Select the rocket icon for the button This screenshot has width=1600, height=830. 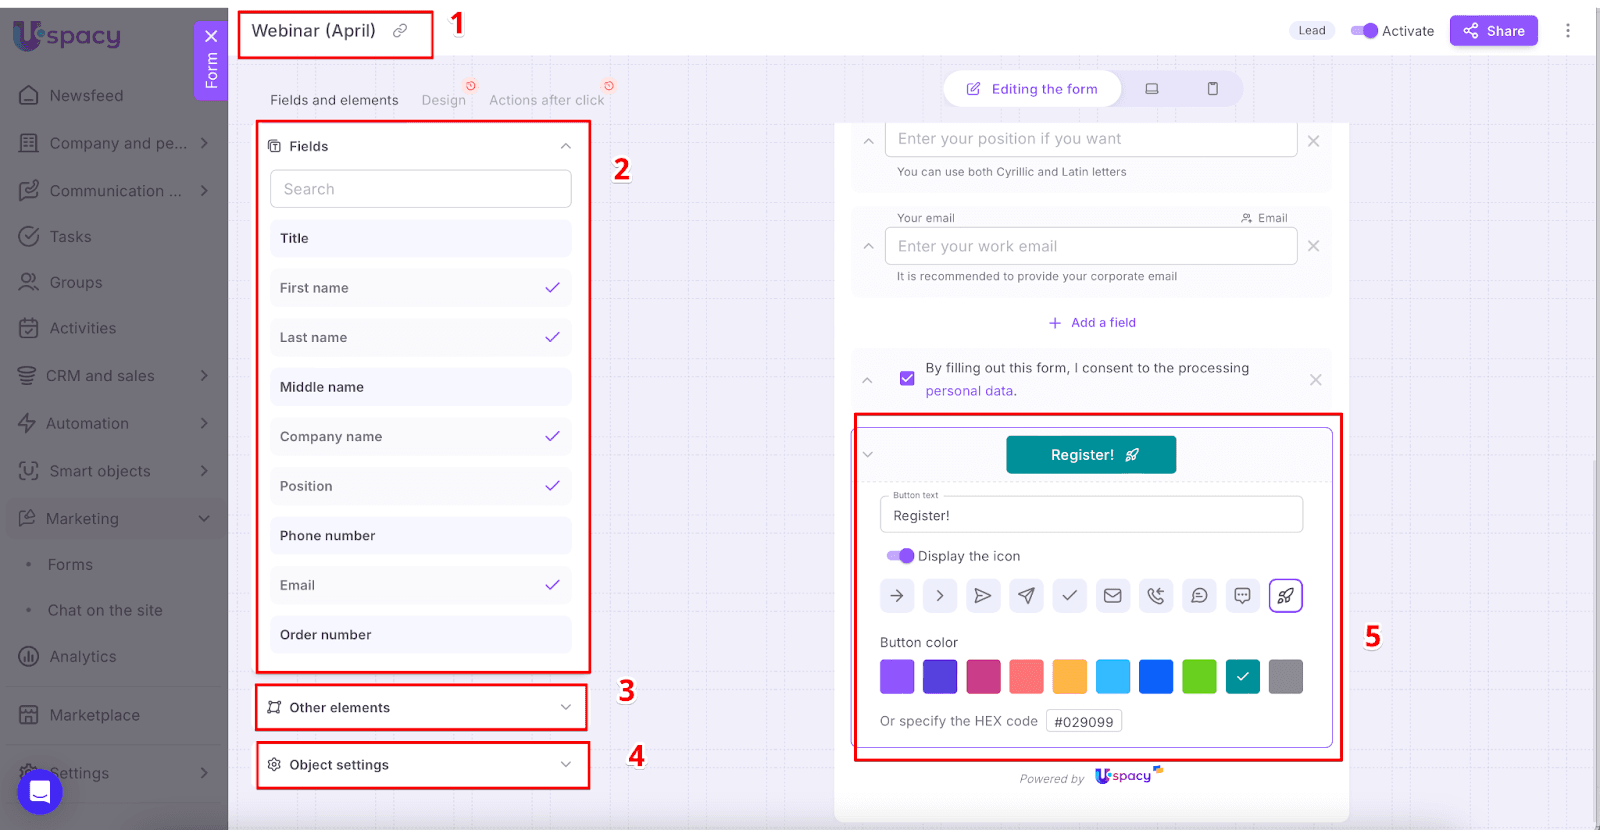click(1285, 596)
